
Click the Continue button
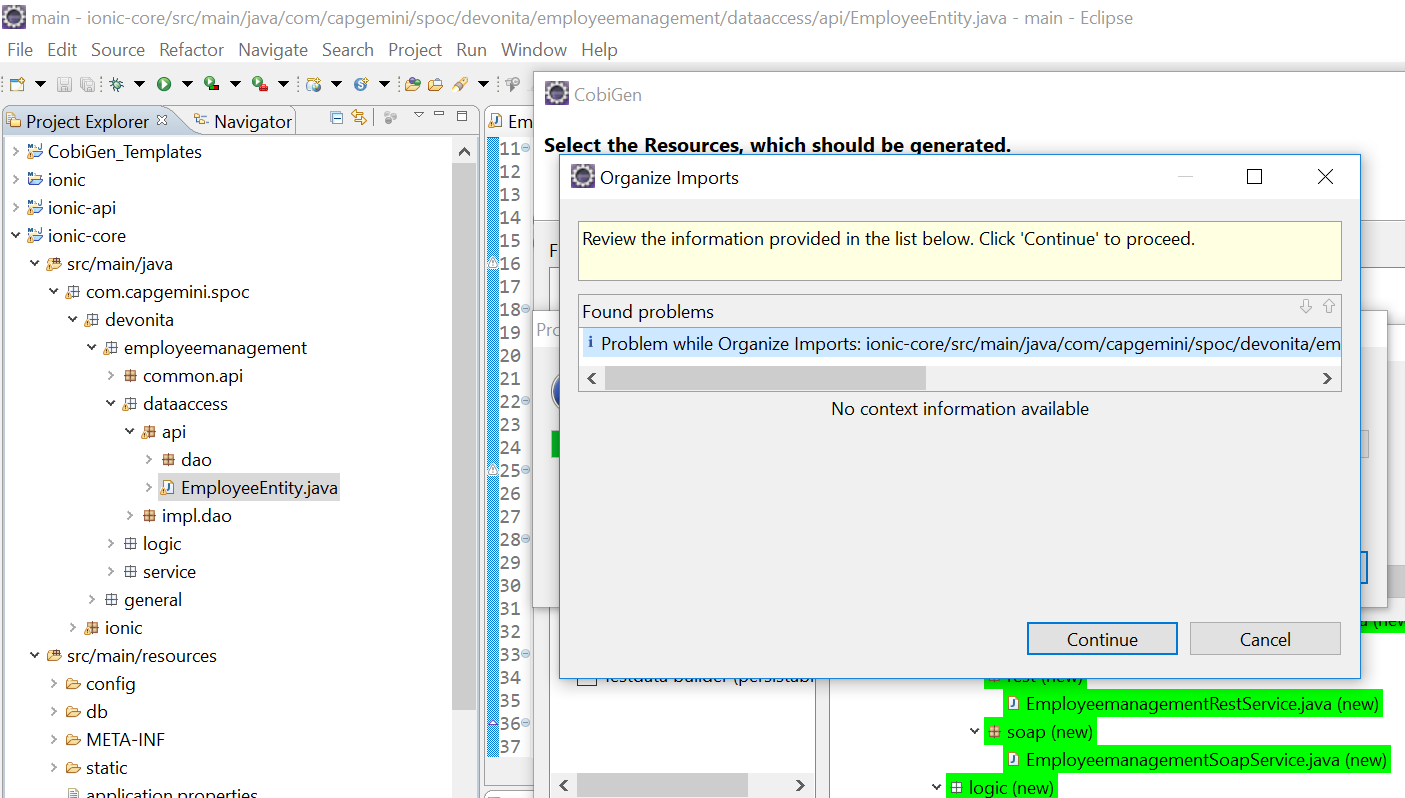pyautogui.click(x=1102, y=640)
